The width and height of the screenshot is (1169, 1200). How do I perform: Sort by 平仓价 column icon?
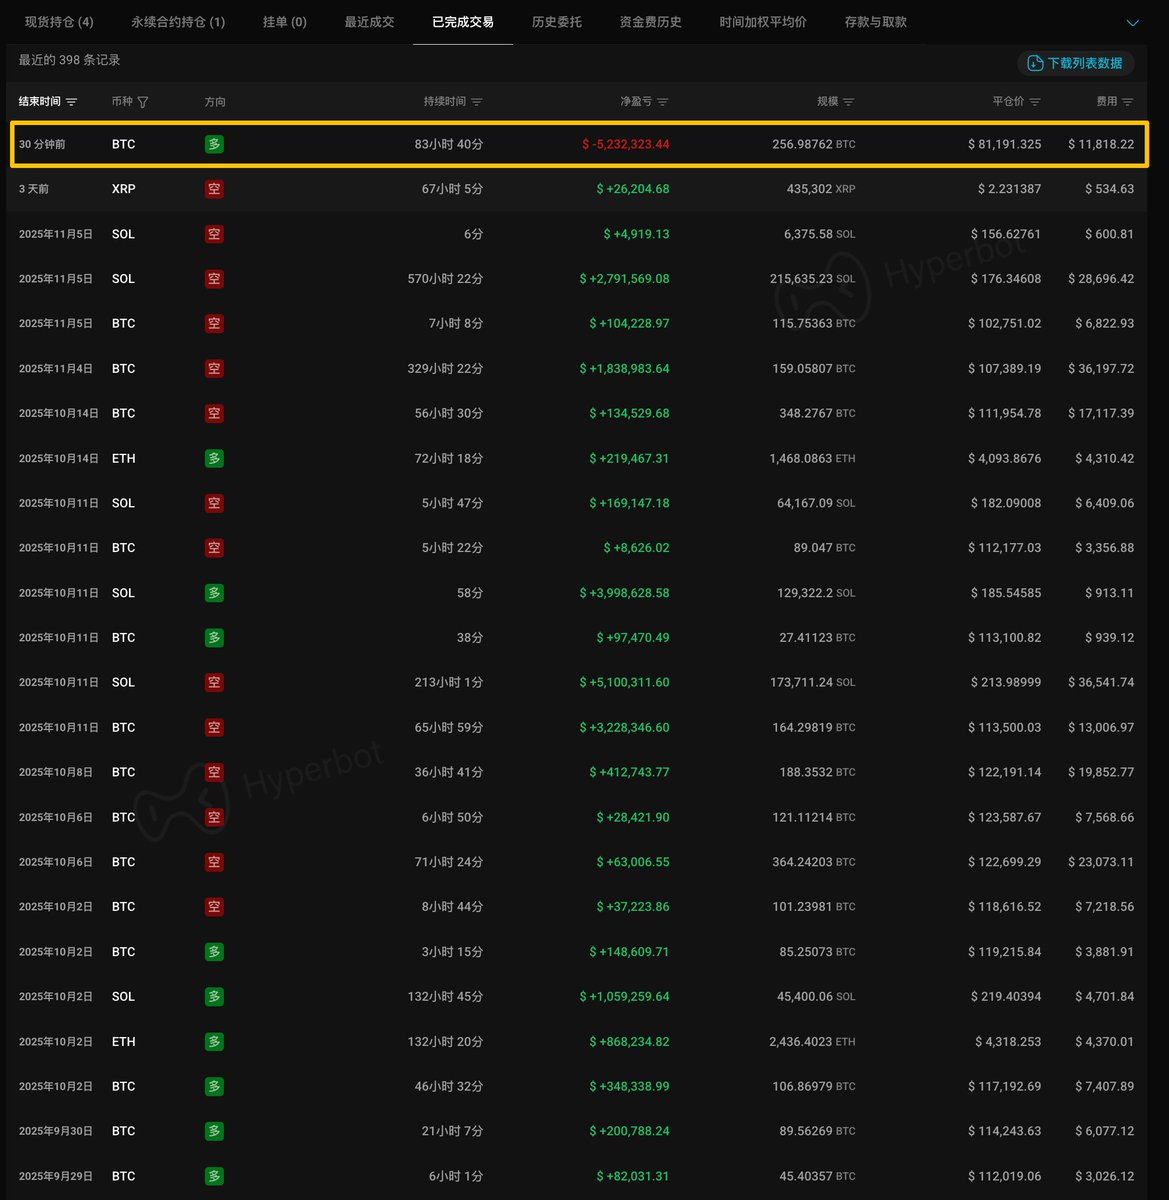click(x=1035, y=102)
